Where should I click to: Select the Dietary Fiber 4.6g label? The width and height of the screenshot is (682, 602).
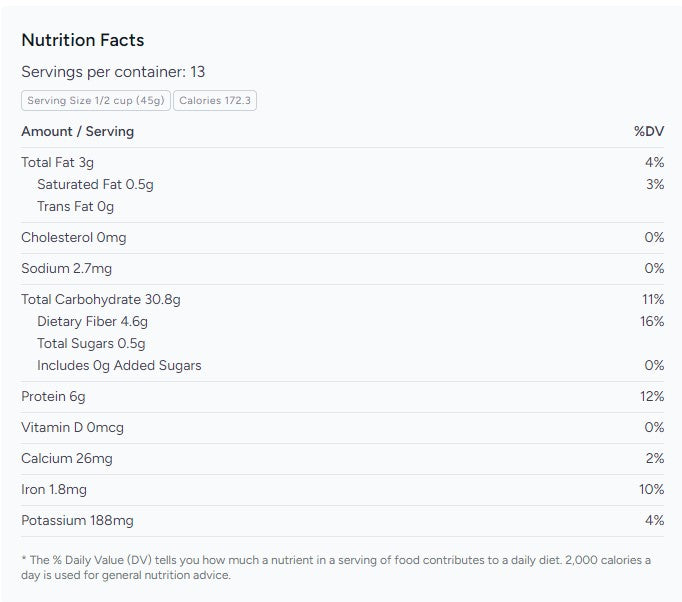click(92, 321)
